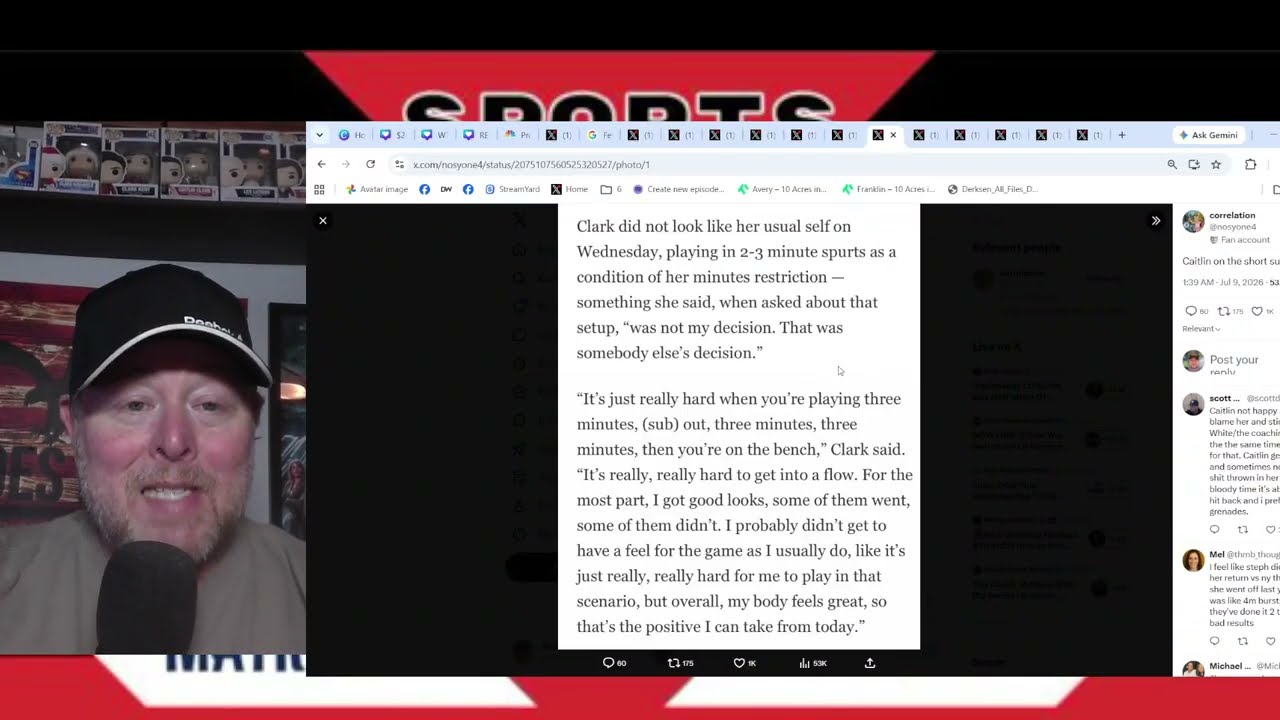This screenshot has width=1280, height=720.
Task: Switch to the '$2' tab
Action: pos(393,135)
